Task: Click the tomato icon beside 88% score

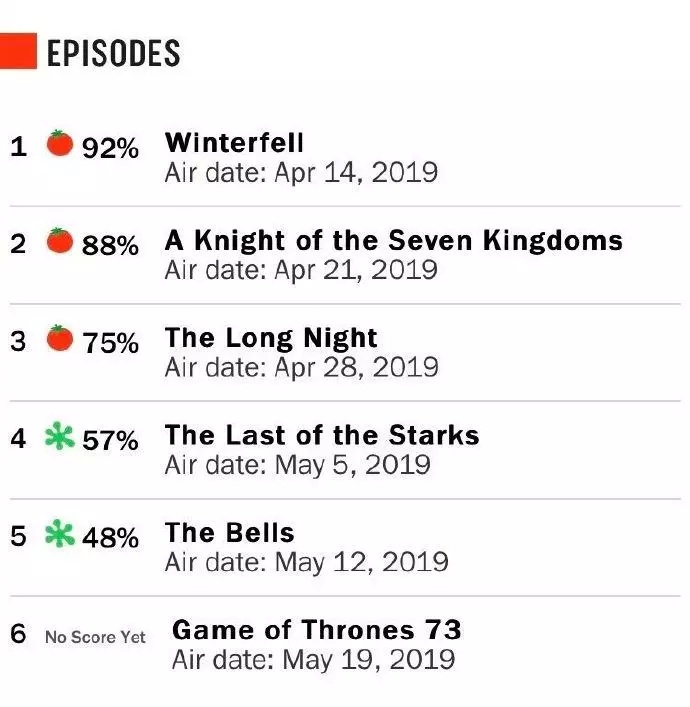Action: coord(60,241)
